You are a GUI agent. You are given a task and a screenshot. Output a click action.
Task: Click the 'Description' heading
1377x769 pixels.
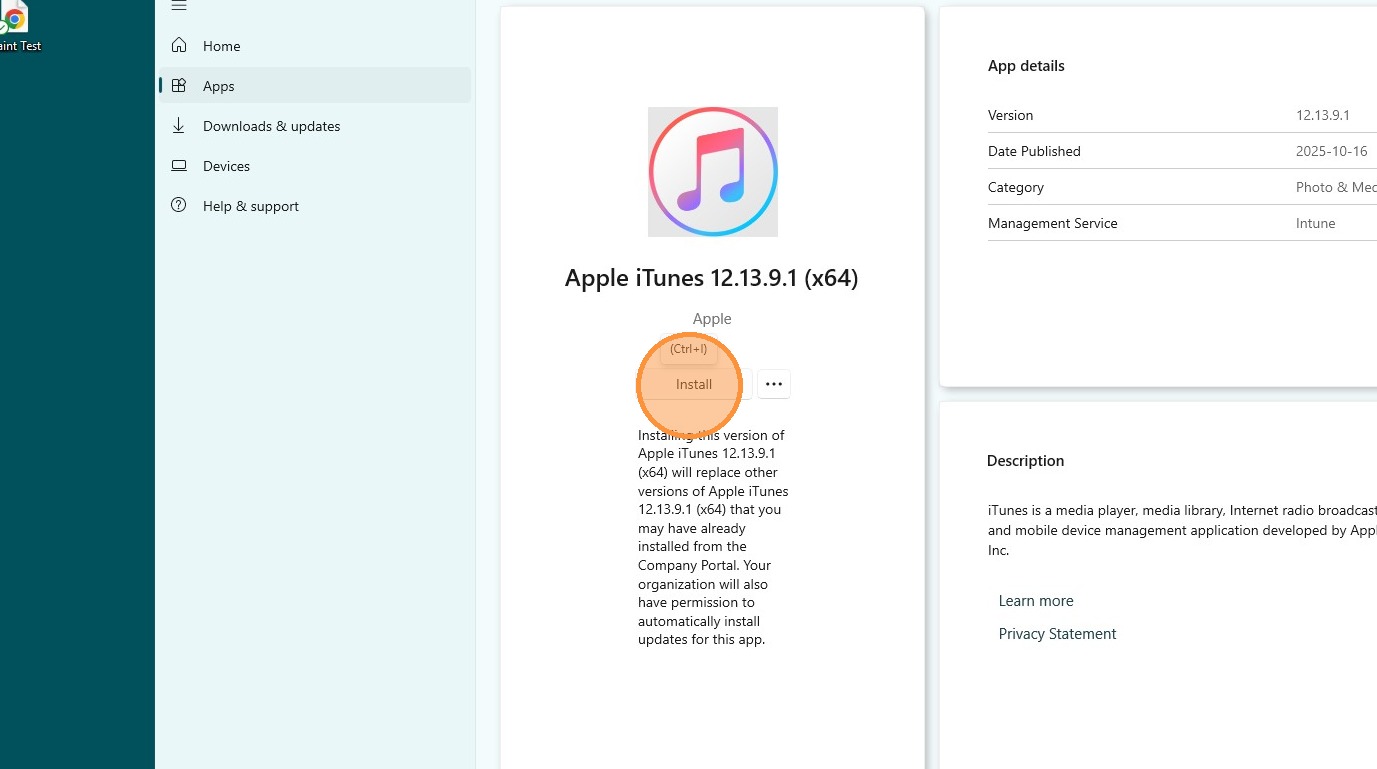[1025, 461]
